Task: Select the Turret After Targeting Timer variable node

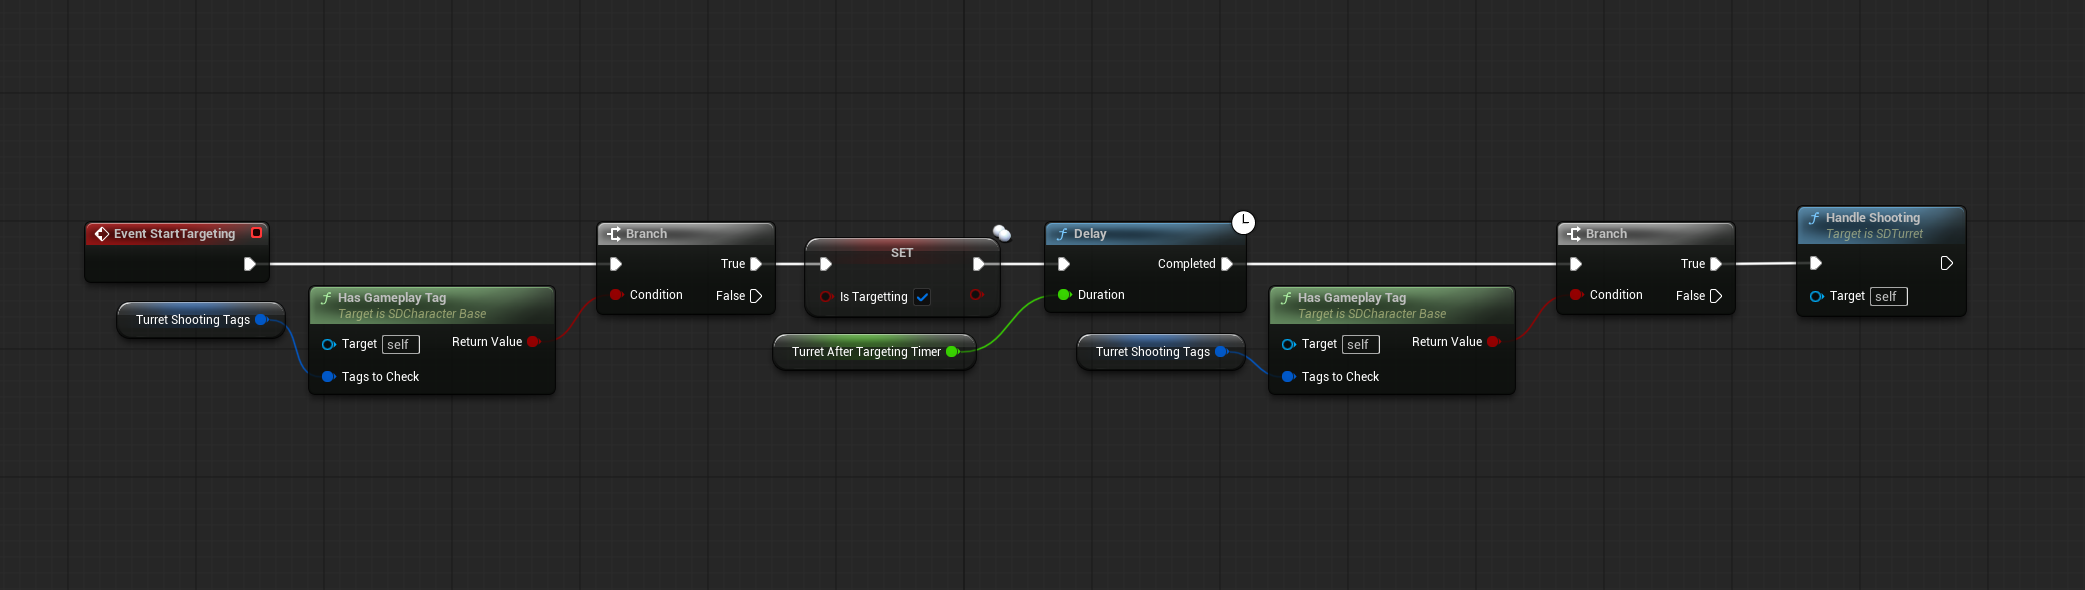Action: 866,352
